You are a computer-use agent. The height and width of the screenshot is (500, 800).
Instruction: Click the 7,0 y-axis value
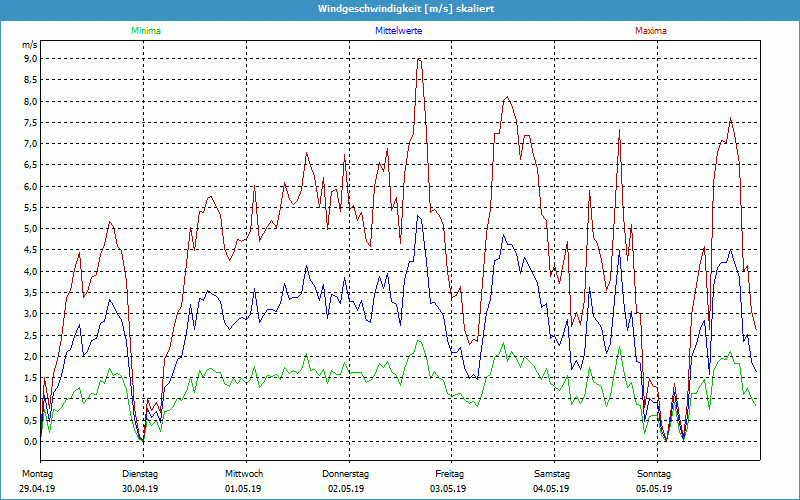(31, 144)
